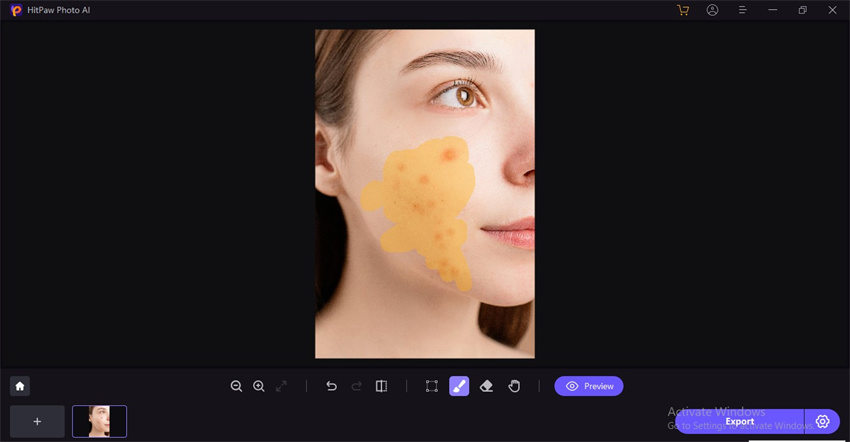
Task: Toggle the before/after compare view
Action: (382, 386)
